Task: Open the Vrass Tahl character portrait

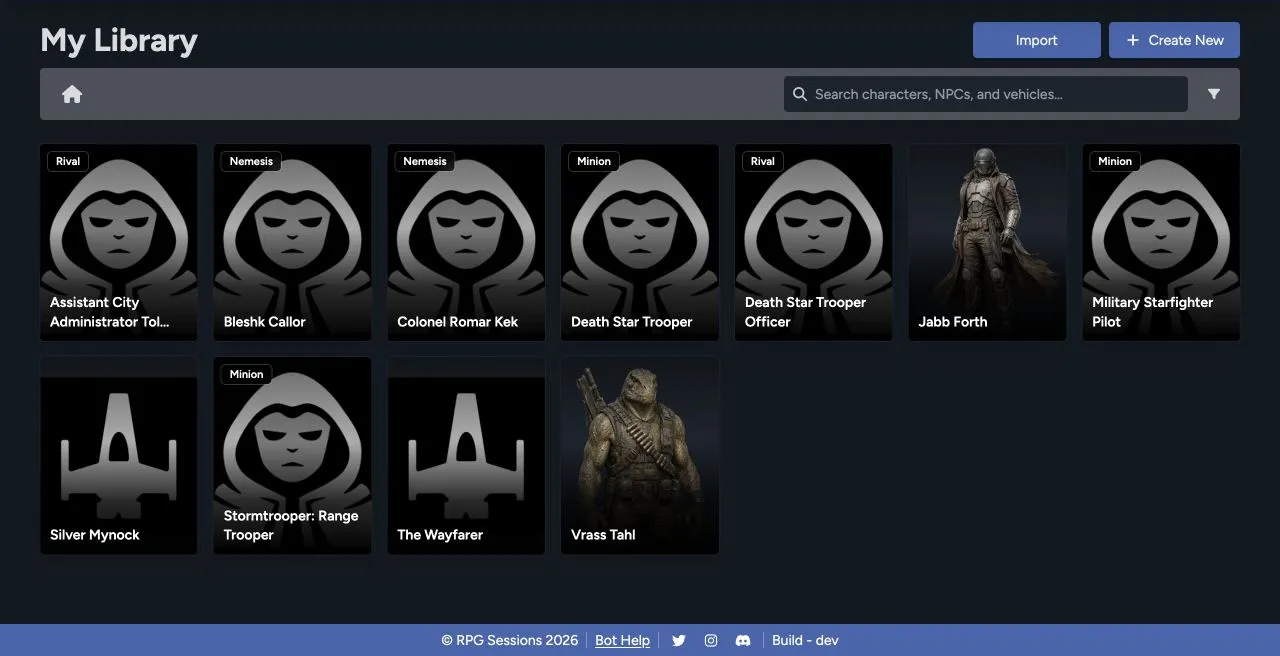Action: coord(640,455)
